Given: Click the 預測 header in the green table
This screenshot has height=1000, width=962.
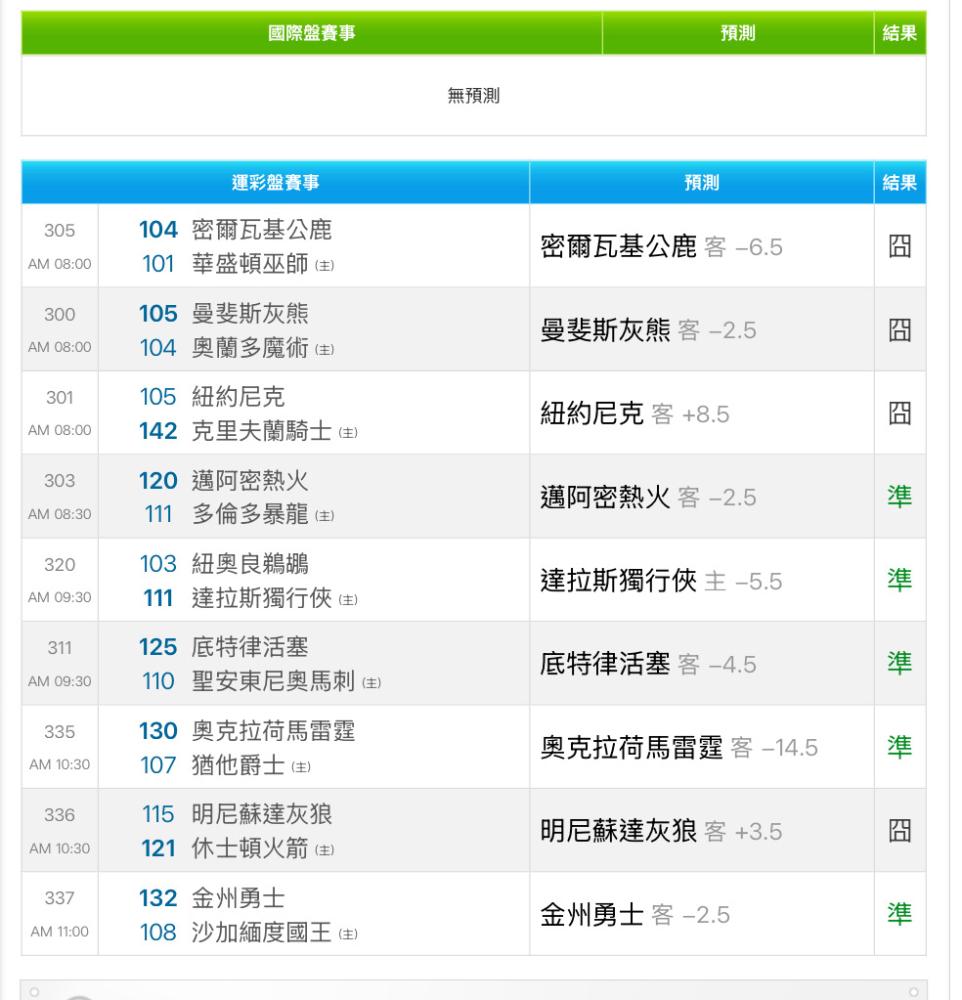Looking at the screenshot, I should point(737,33).
